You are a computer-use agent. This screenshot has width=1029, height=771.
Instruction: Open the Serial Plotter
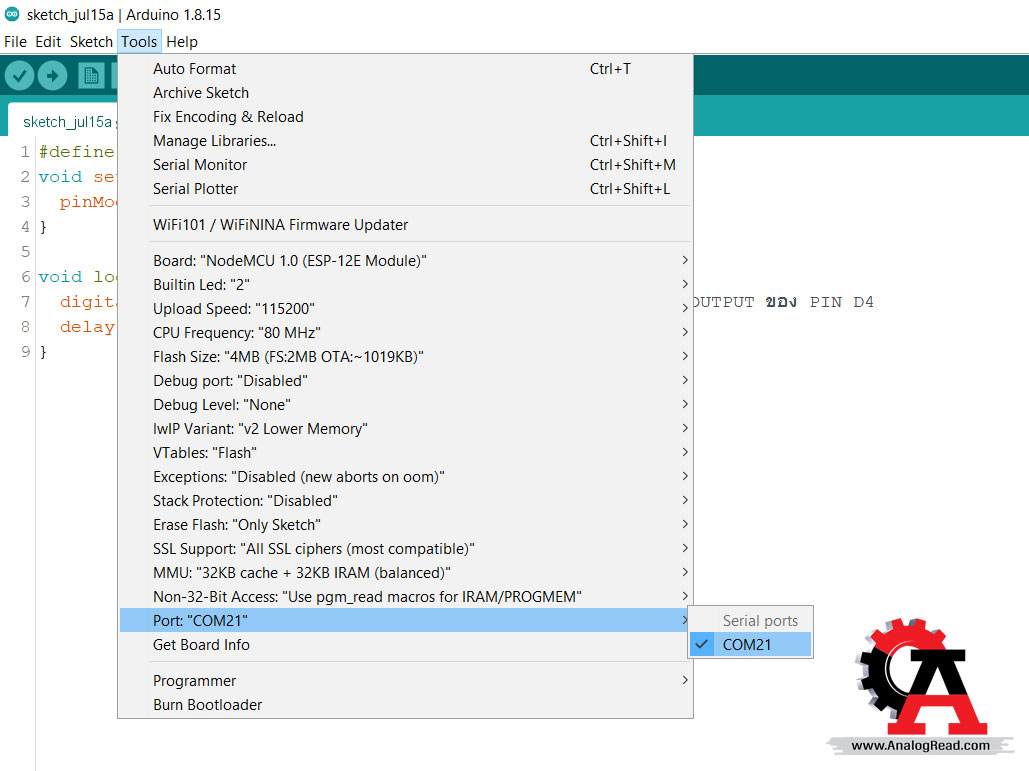tap(405, 189)
